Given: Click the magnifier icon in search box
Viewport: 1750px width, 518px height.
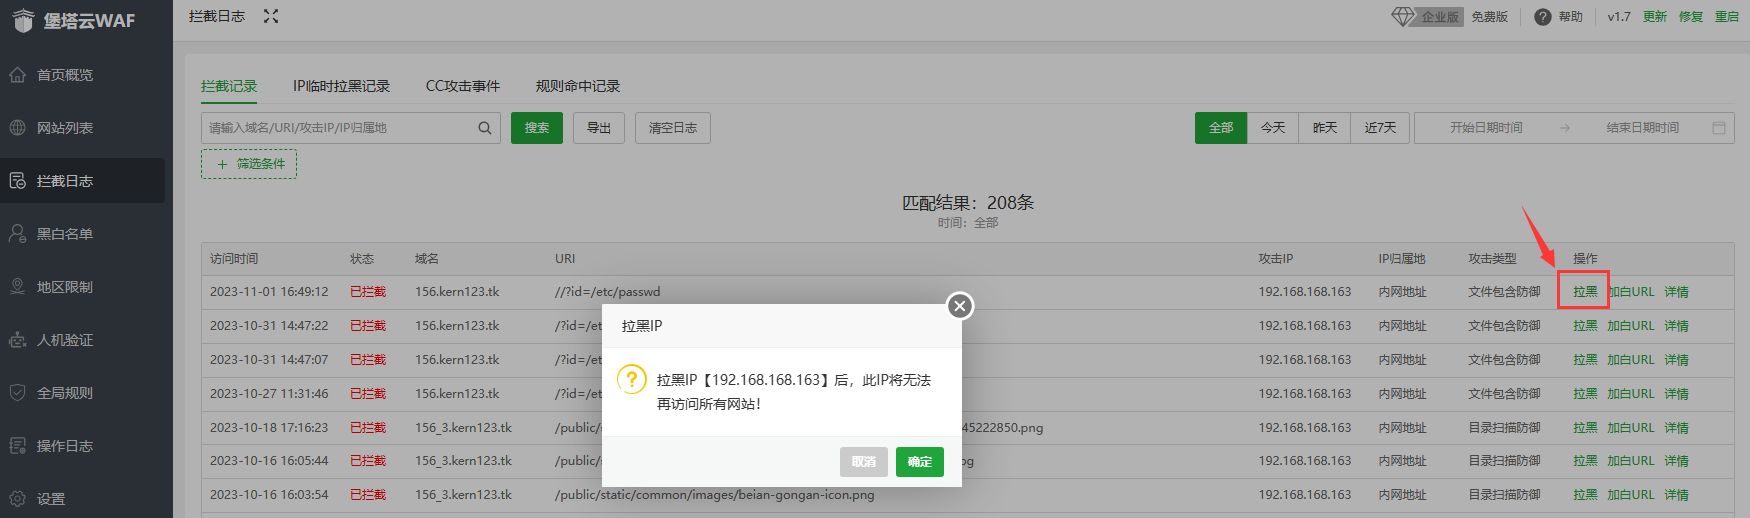Looking at the screenshot, I should pos(484,128).
